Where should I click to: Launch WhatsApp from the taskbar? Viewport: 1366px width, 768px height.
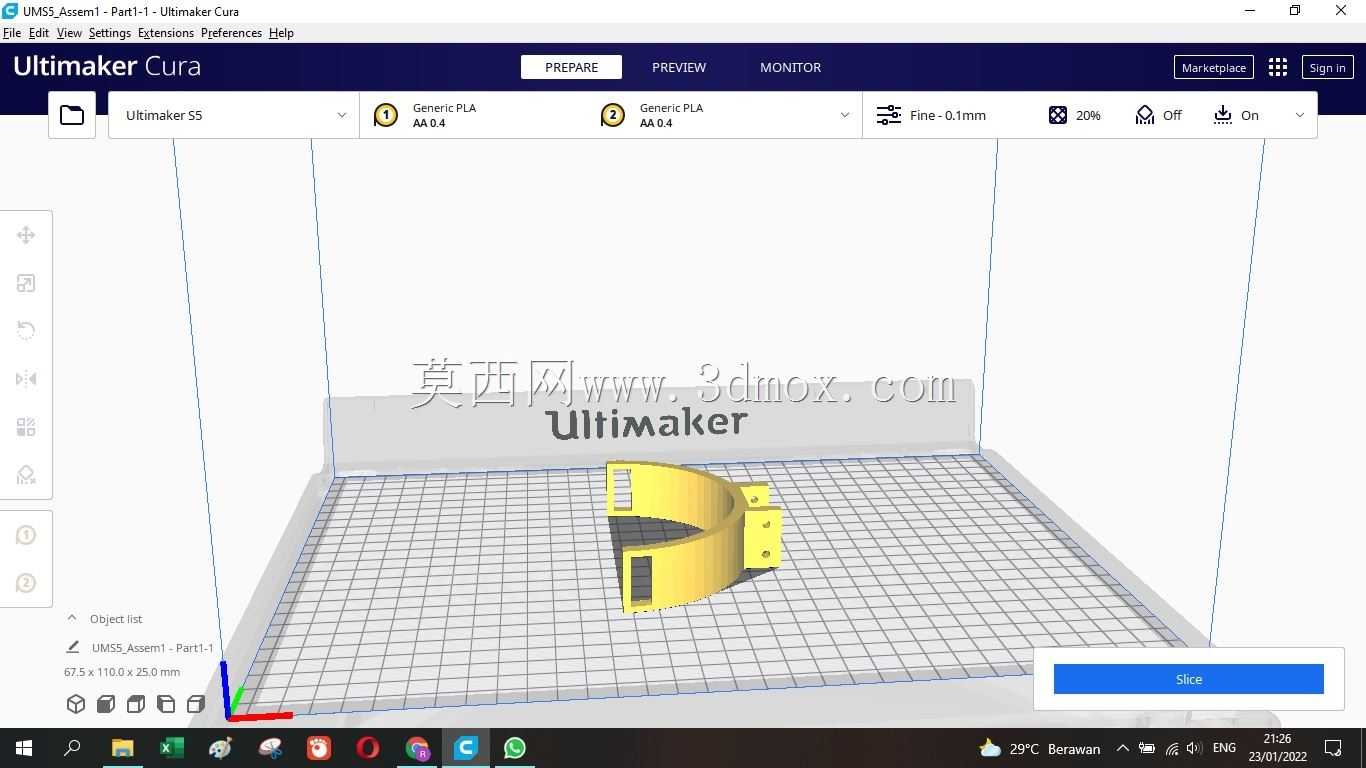coord(515,748)
